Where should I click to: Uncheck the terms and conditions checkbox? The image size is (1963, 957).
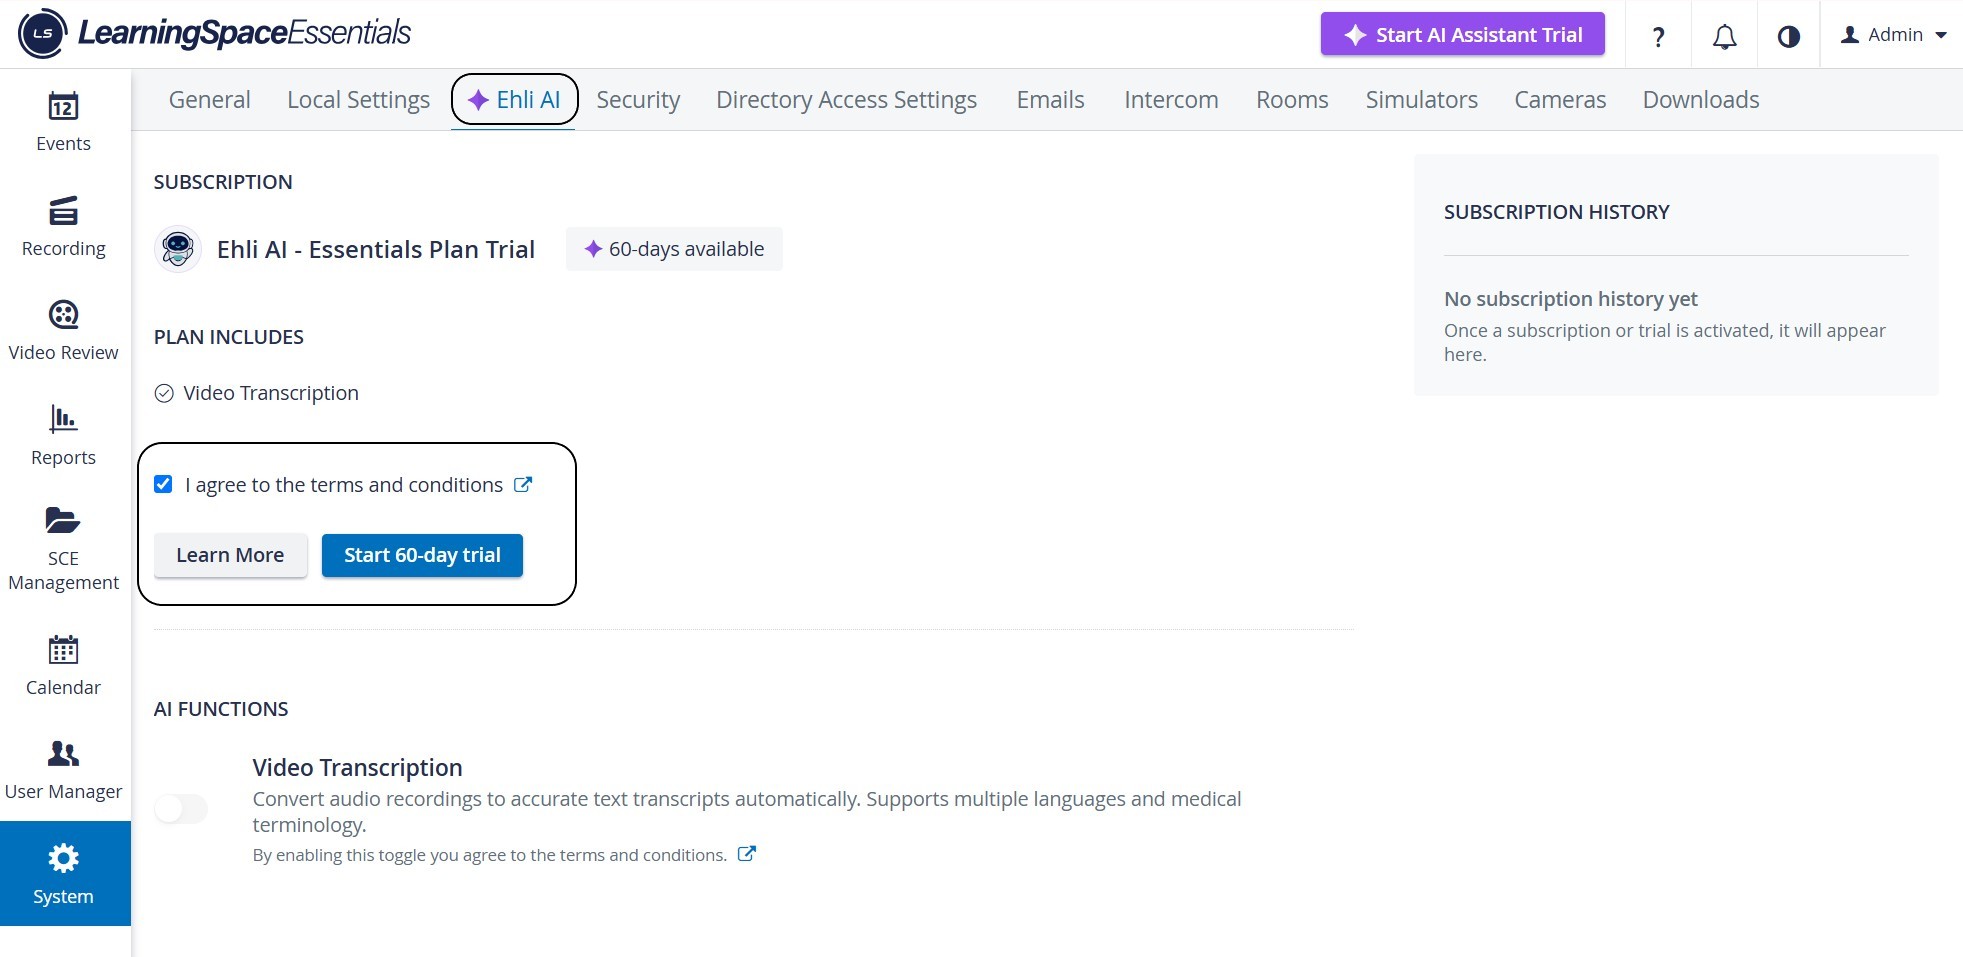tap(163, 484)
